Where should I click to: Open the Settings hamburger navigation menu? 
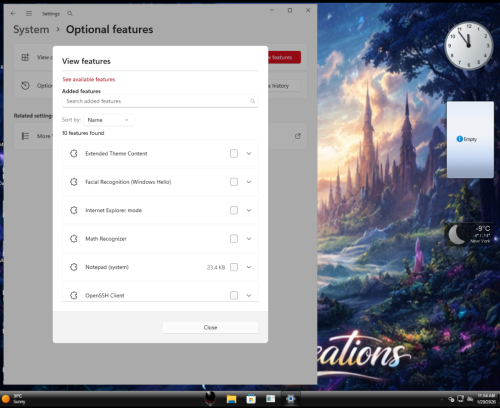coord(29,13)
